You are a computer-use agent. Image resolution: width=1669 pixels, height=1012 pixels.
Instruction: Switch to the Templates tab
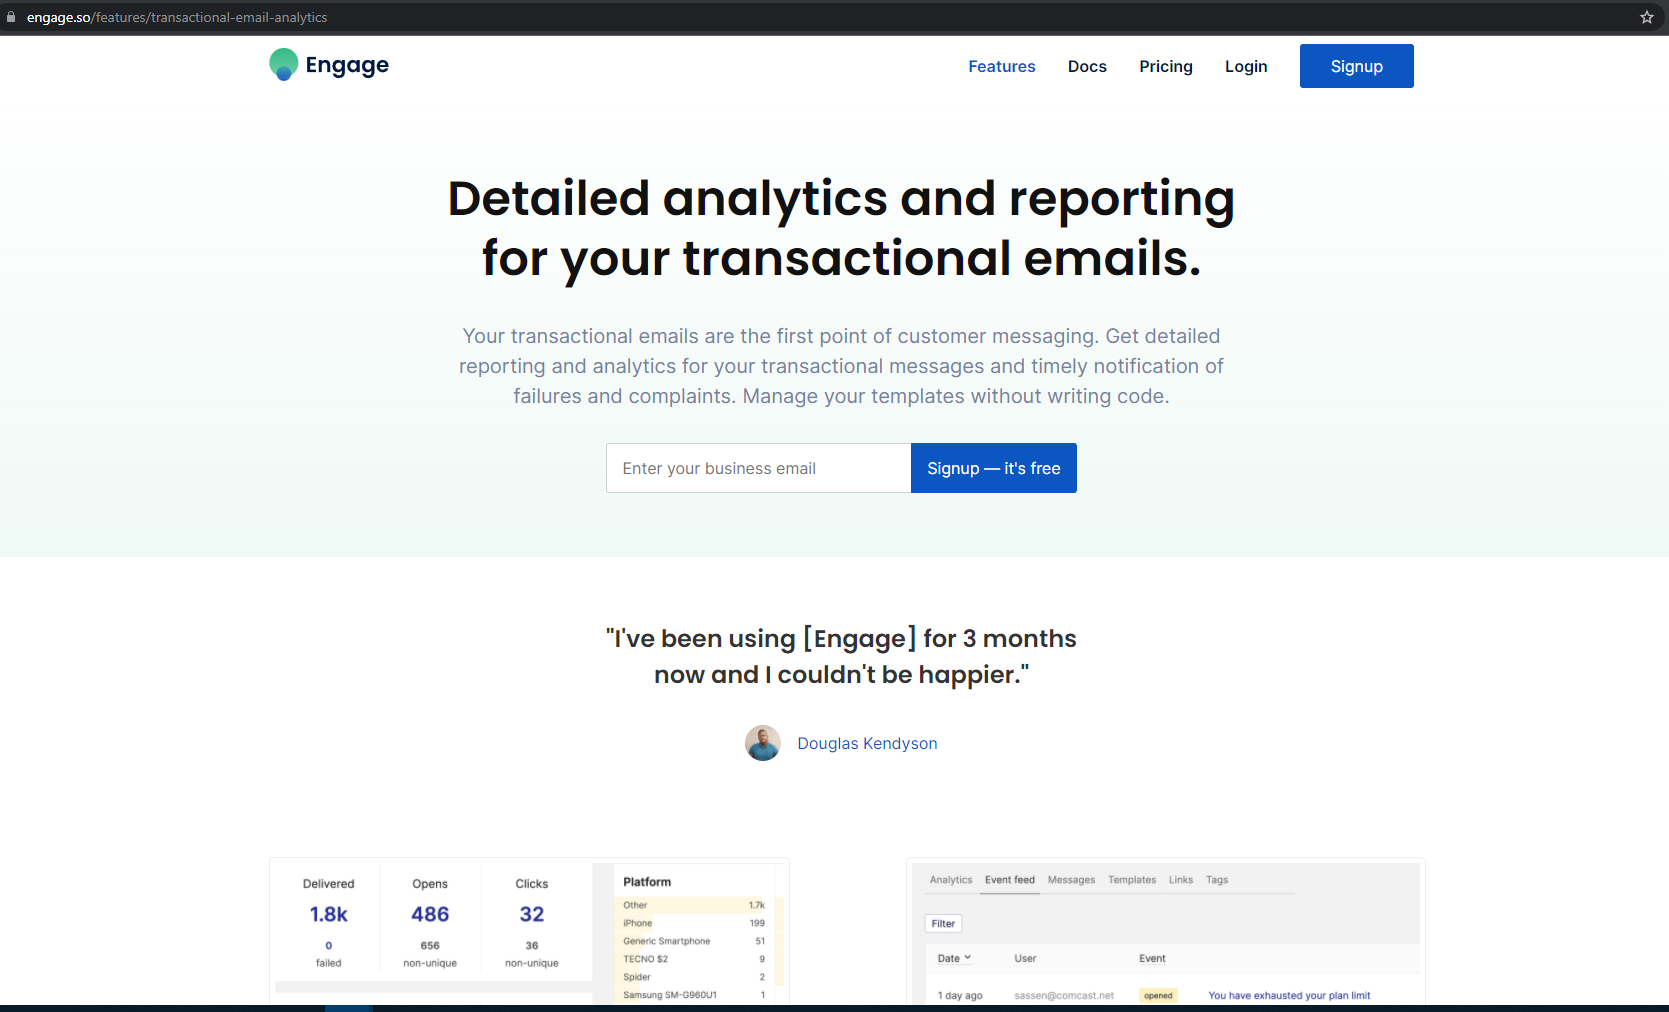(1131, 880)
